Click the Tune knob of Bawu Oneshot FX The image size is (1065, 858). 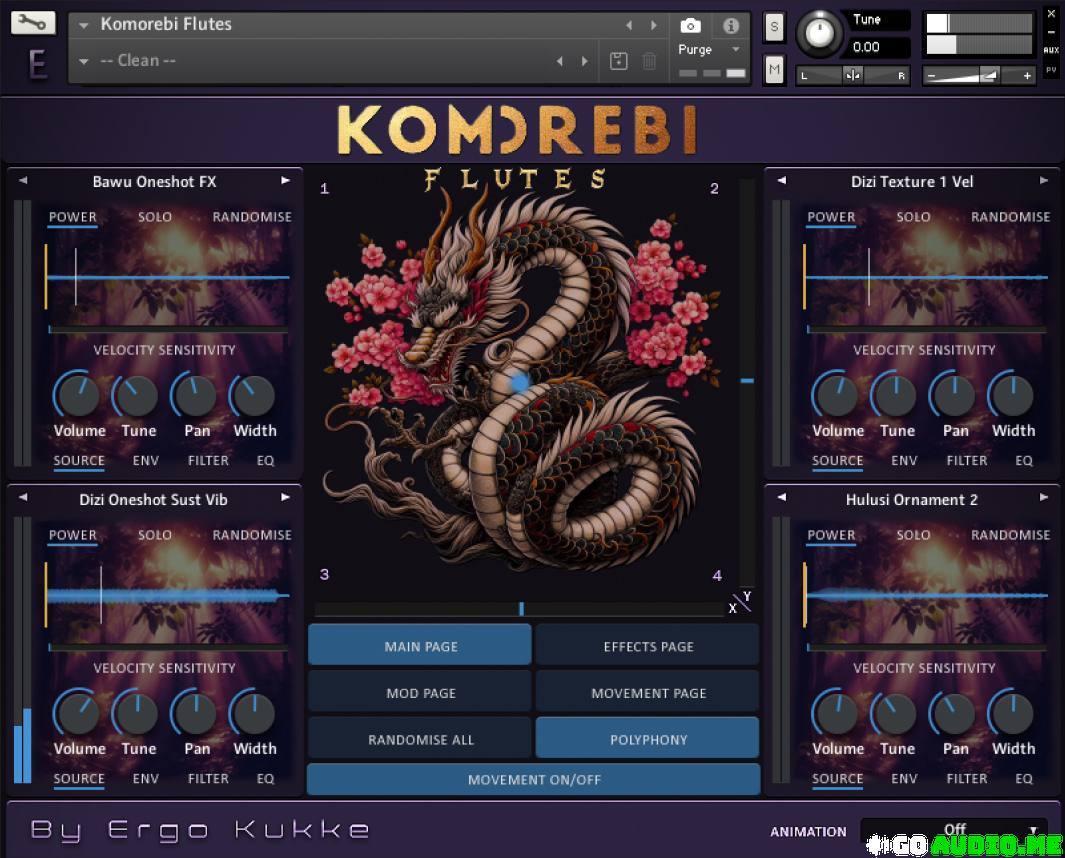click(137, 395)
